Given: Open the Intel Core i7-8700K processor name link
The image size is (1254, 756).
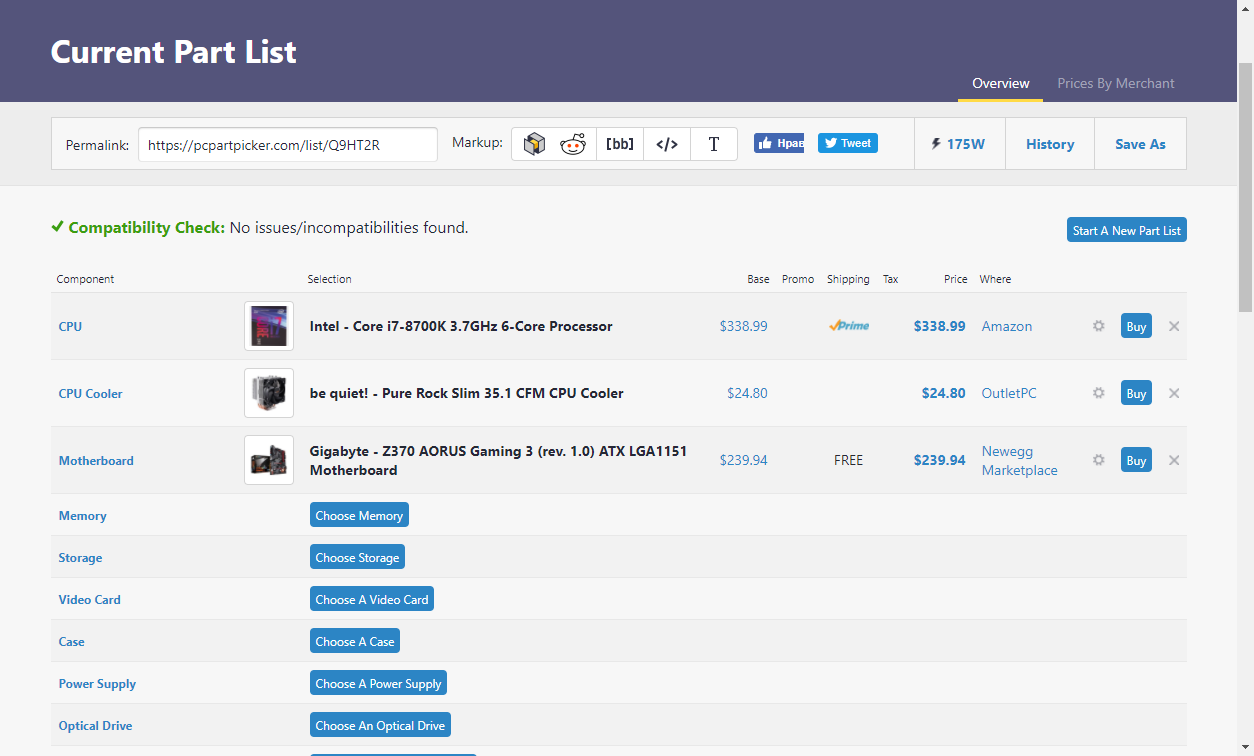Looking at the screenshot, I should coord(461,326).
